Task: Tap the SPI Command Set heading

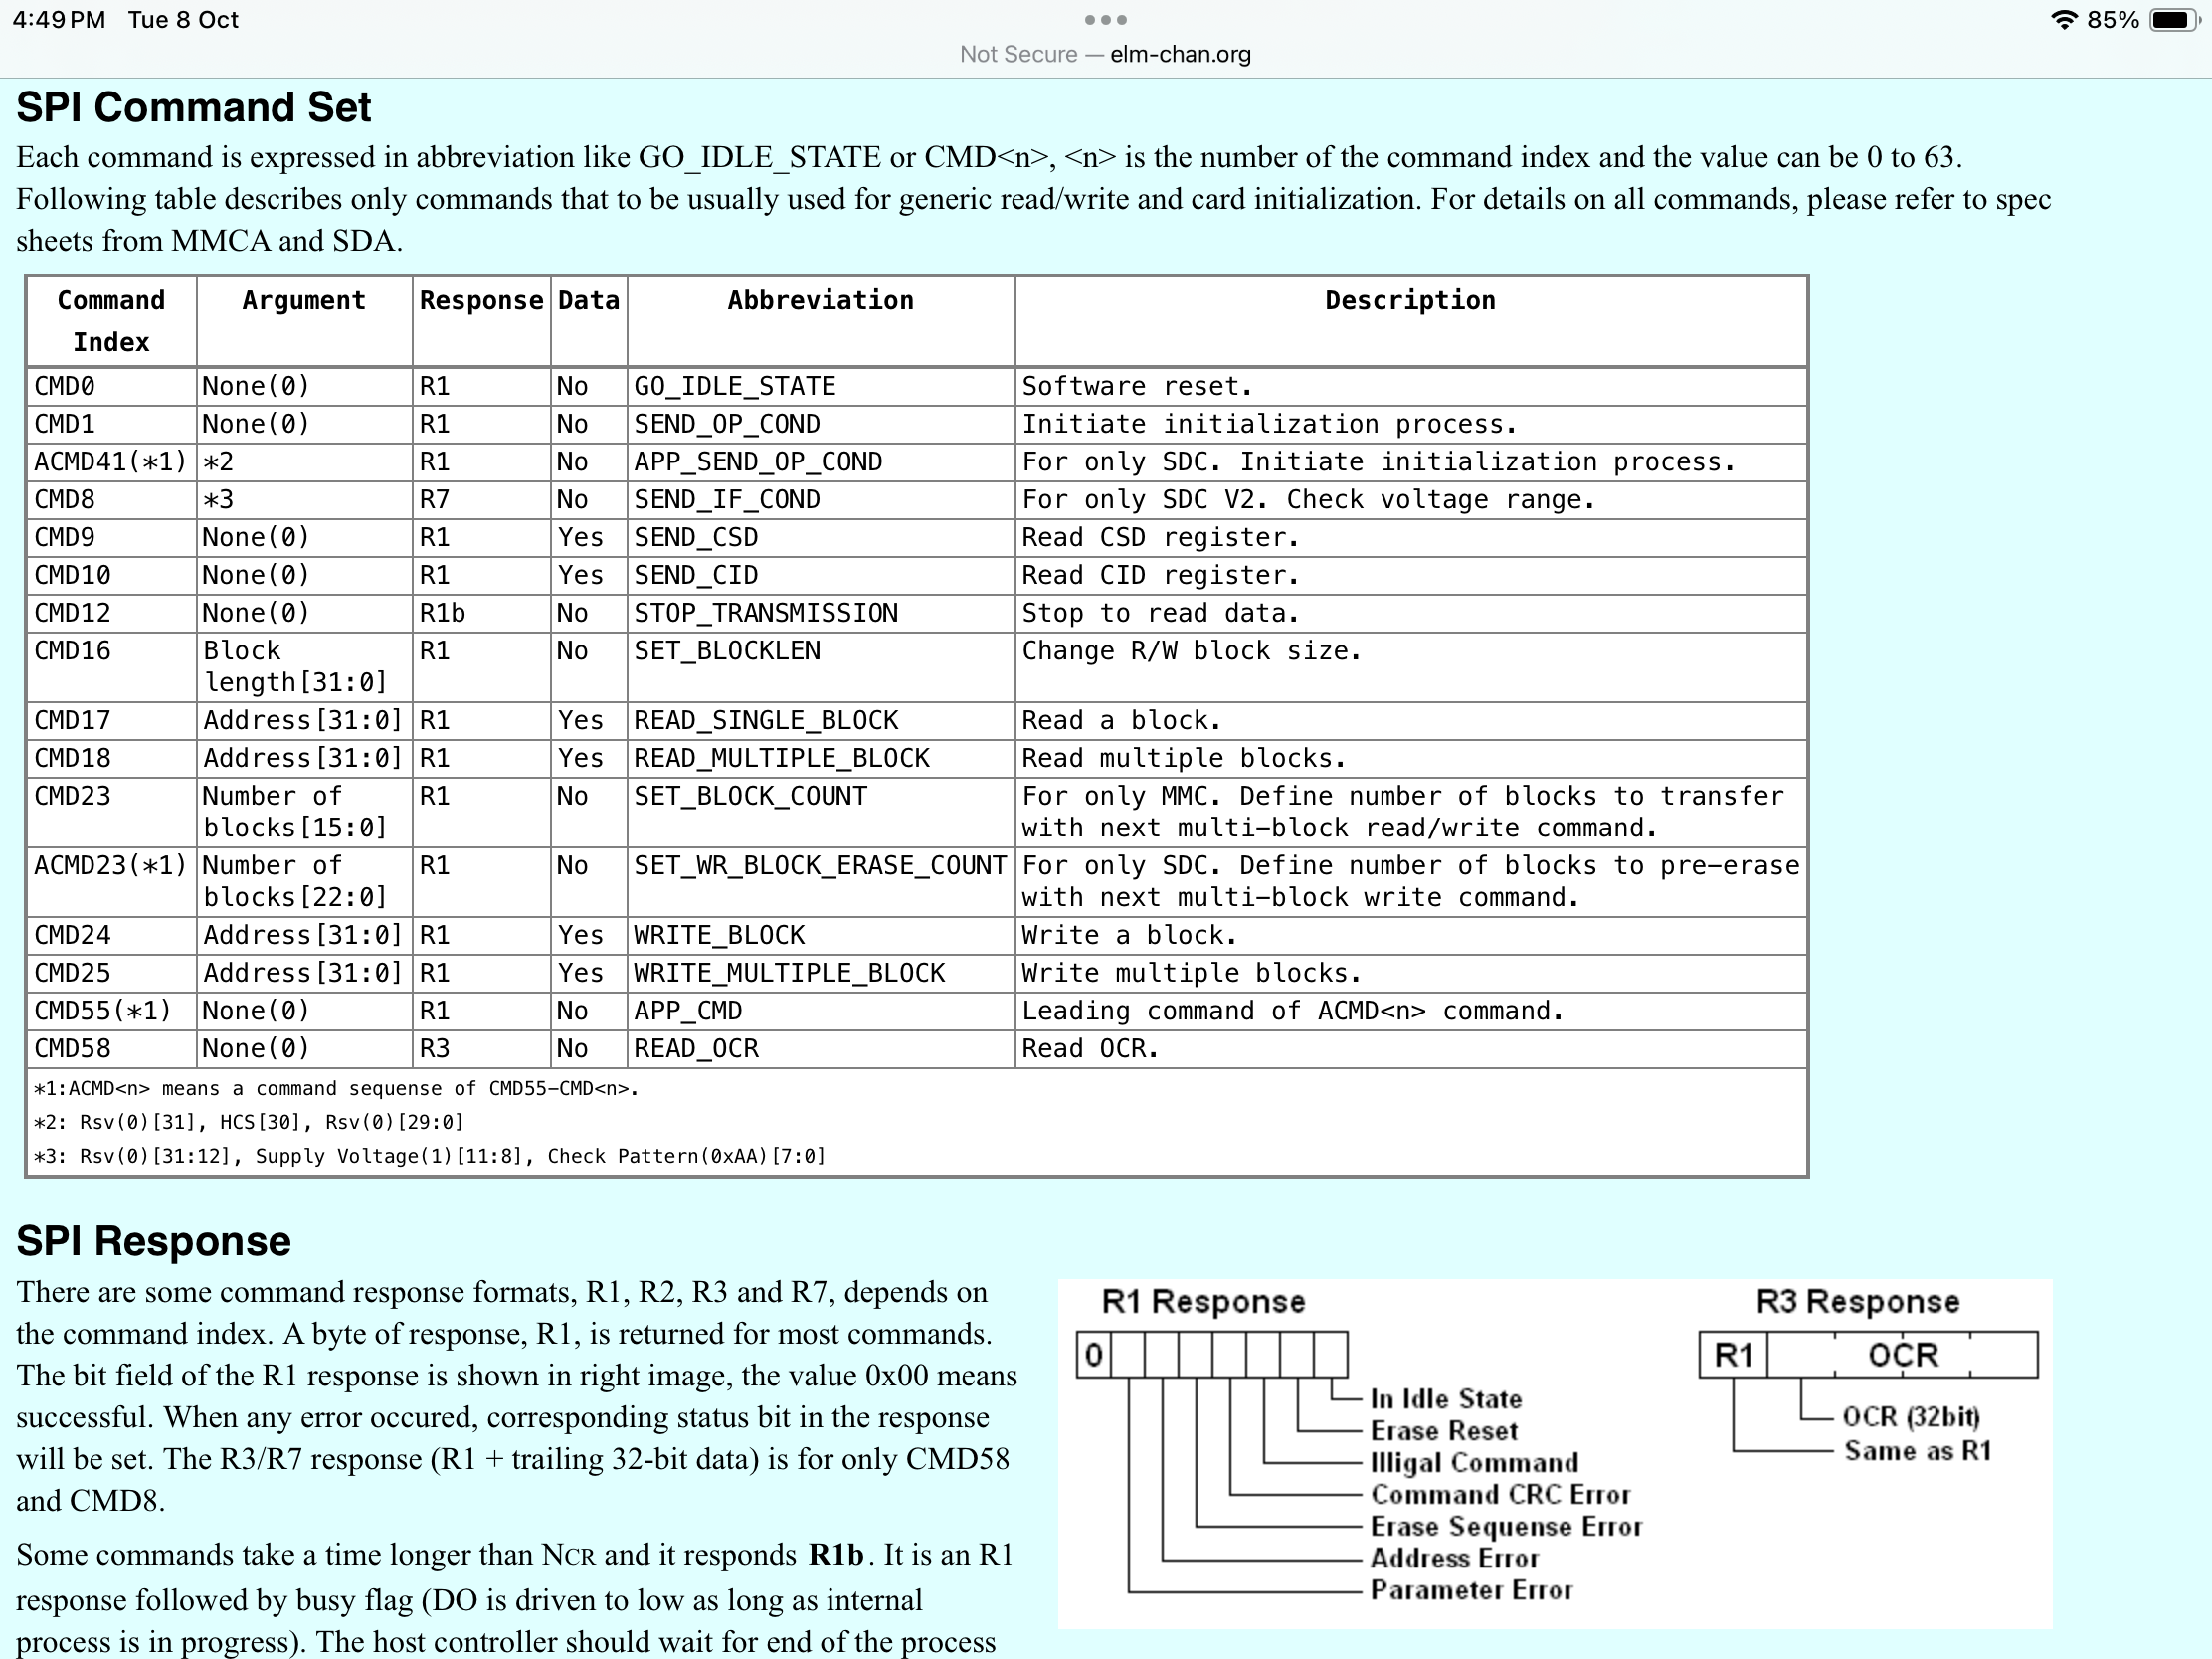Action: [193, 107]
